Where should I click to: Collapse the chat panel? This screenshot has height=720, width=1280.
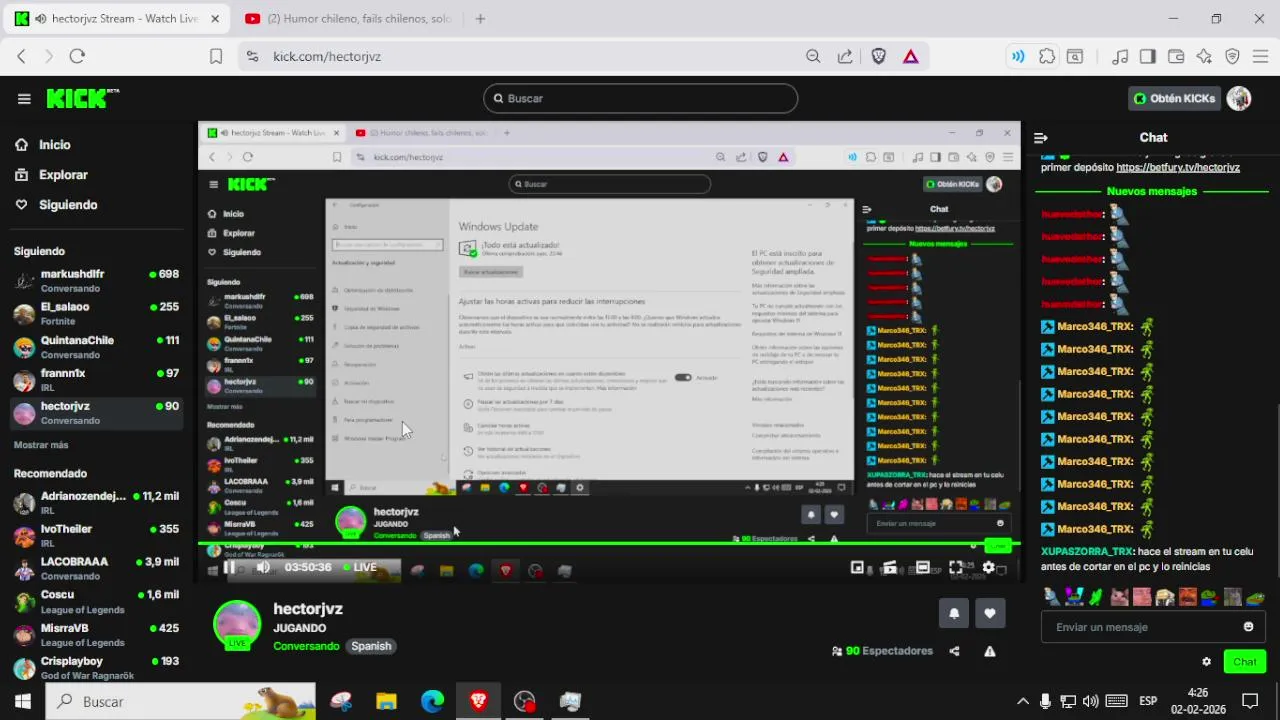pyautogui.click(x=1041, y=138)
